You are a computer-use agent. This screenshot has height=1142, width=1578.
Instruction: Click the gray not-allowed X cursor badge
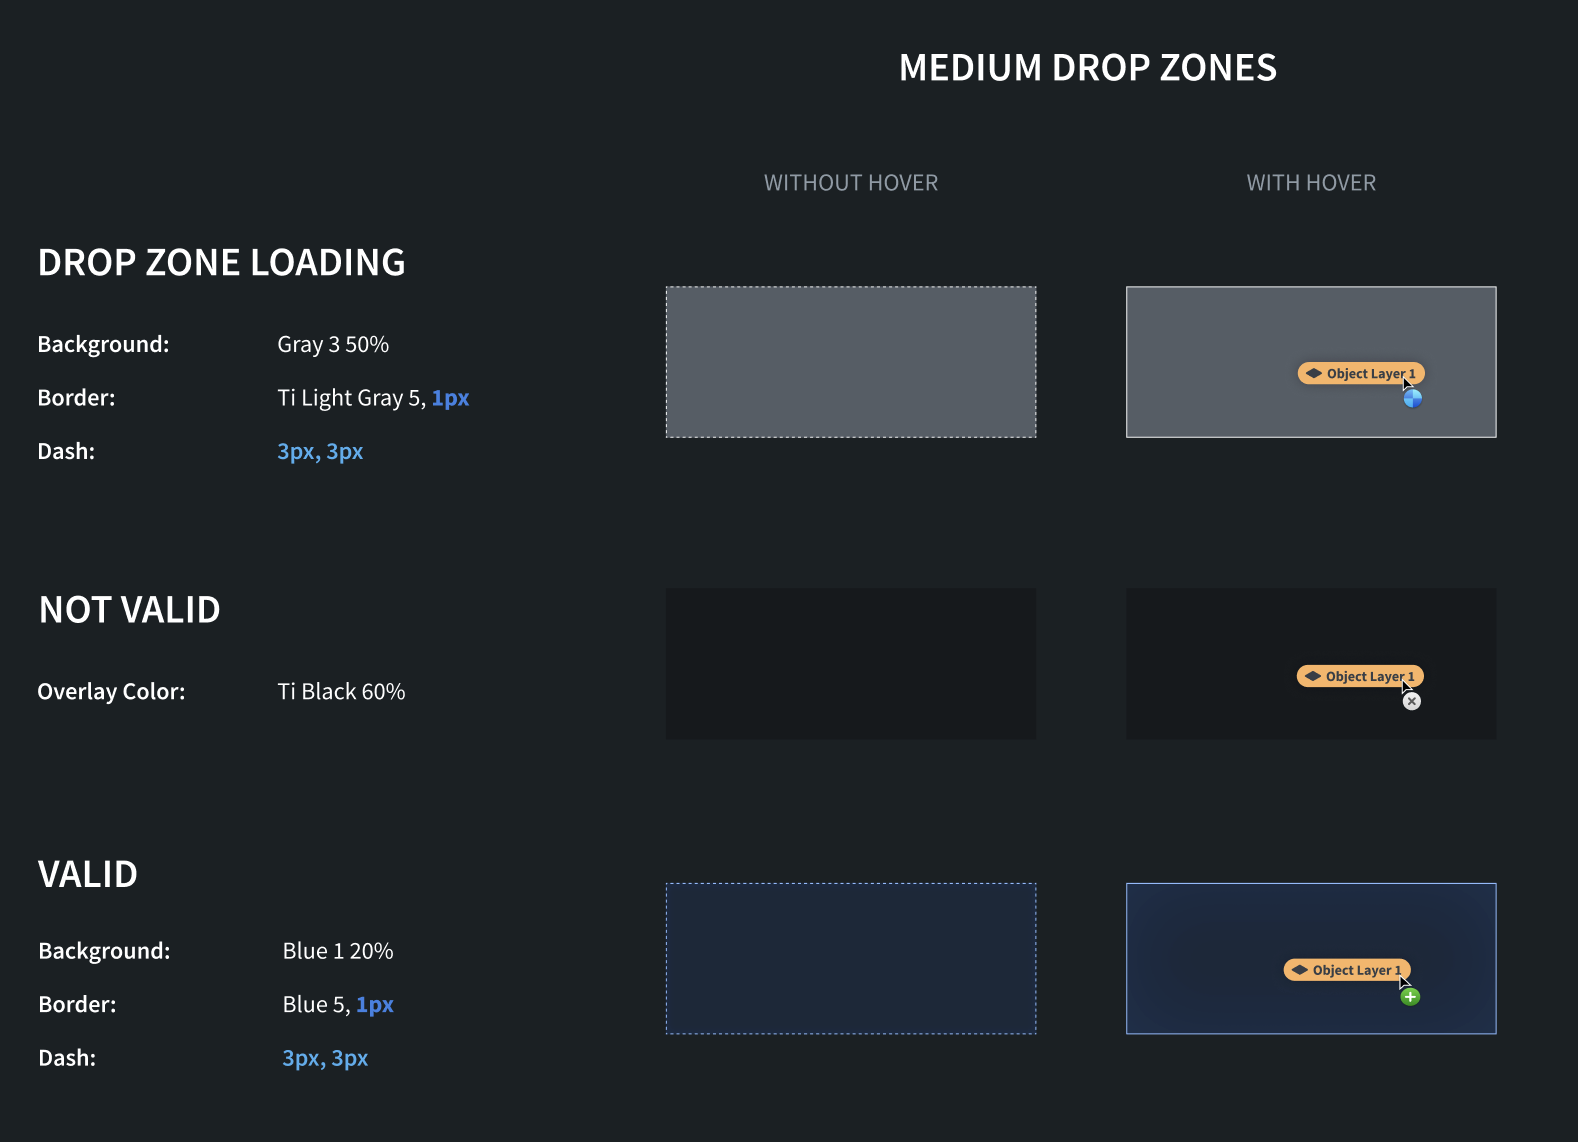[x=1411, y=701]
